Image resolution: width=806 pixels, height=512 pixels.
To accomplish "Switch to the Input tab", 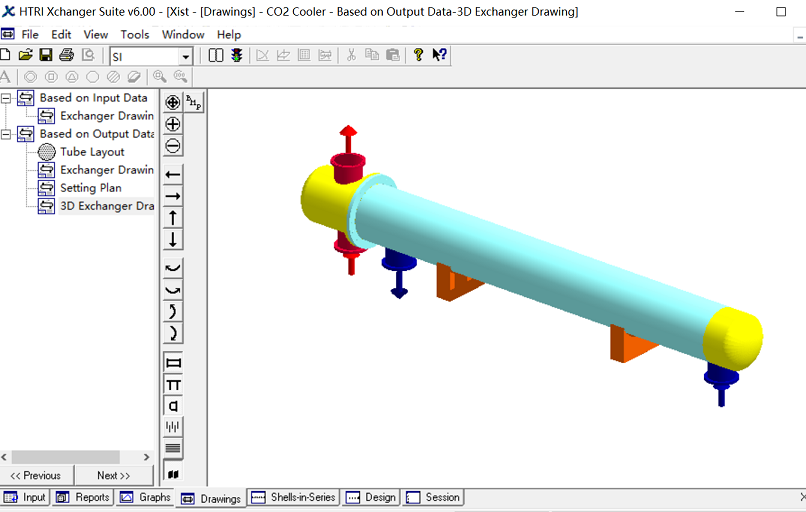I will 25,498.
